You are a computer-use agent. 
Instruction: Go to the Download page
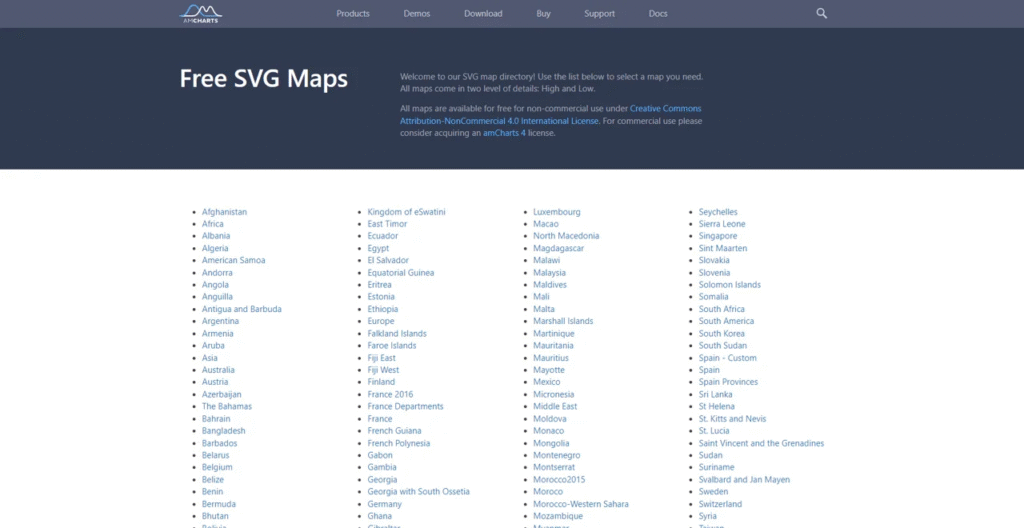pyautogui.click(x=483, y=14)
